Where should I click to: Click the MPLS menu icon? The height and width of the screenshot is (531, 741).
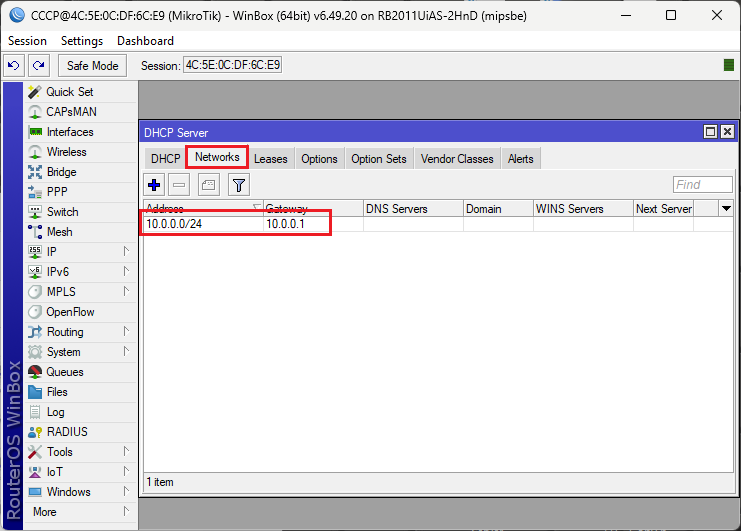[34, 292]
